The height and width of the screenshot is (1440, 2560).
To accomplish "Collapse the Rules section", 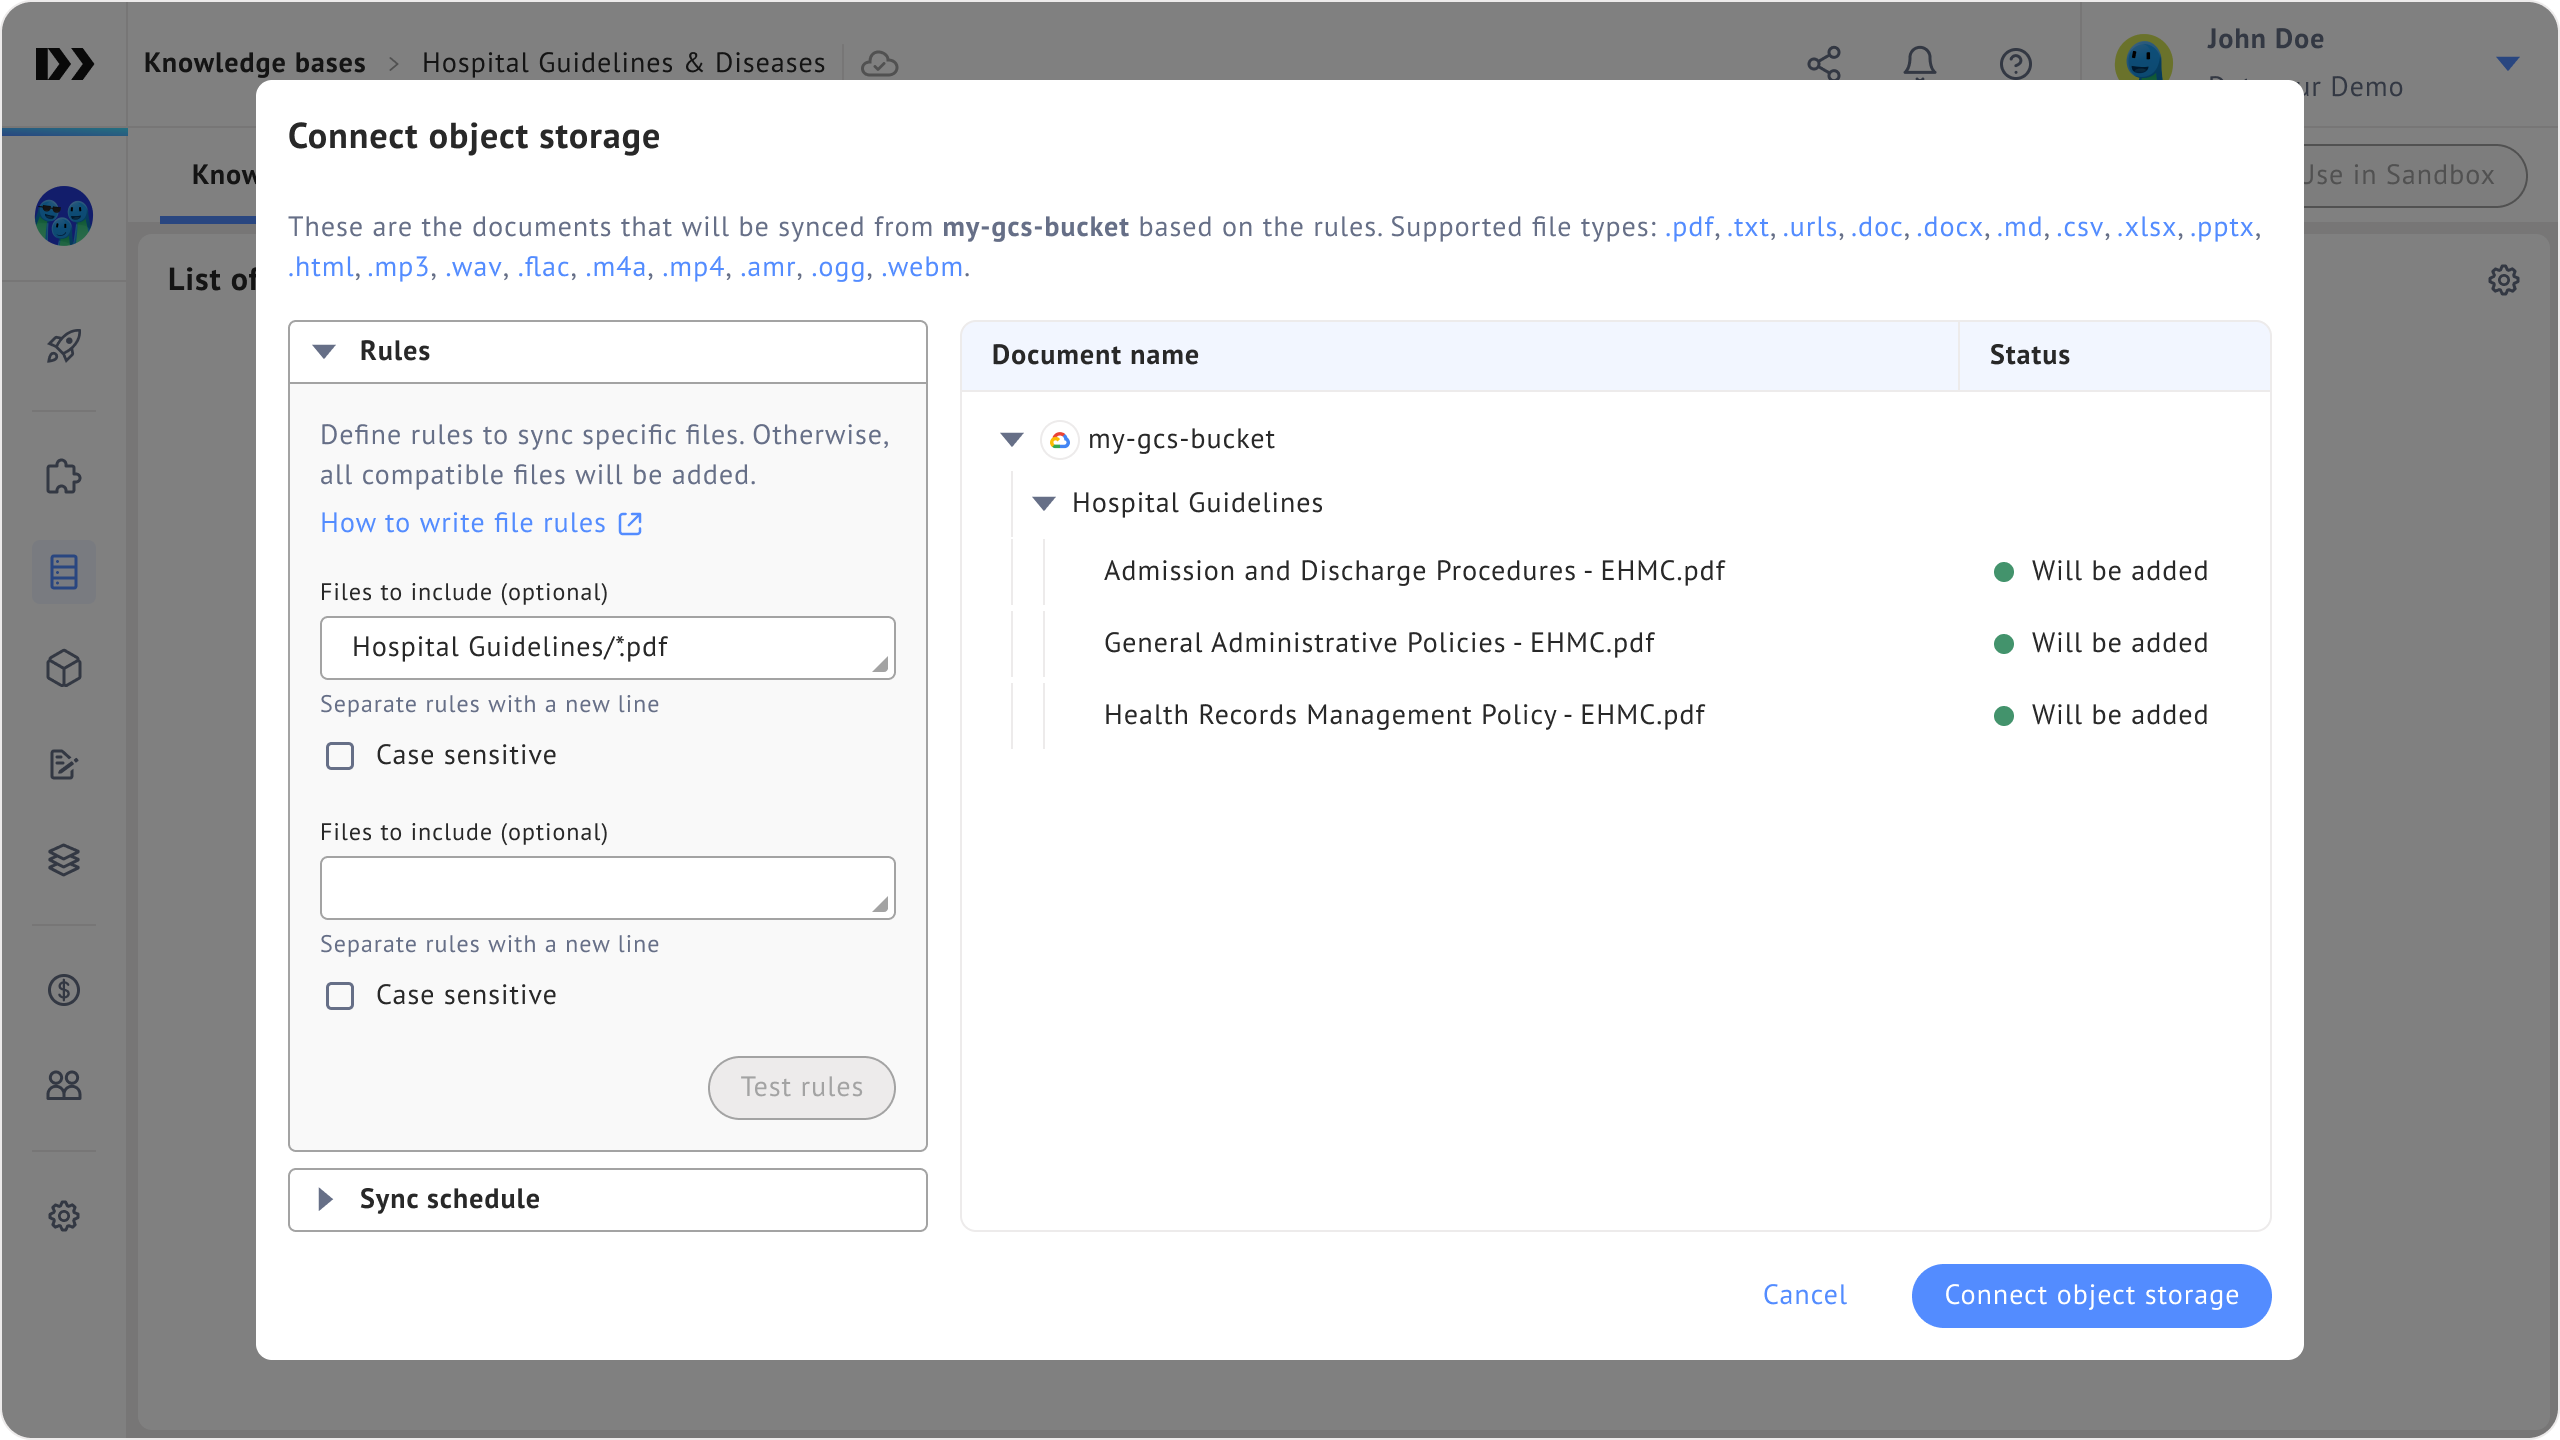I will (x=324, y=351).
